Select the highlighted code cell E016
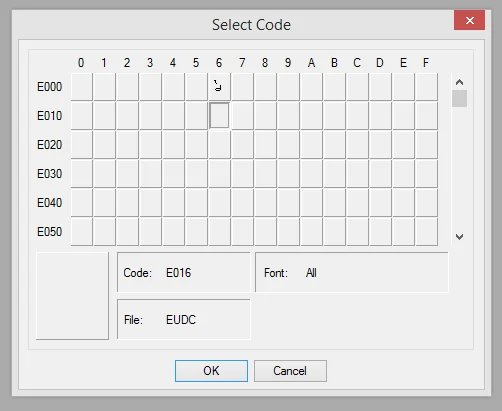 (x=219, y=116)
